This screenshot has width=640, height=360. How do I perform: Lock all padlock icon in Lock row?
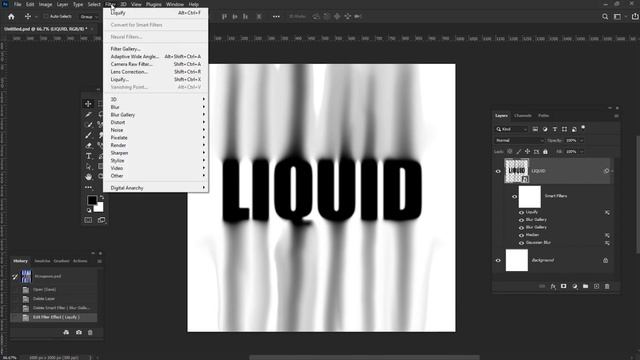[x=545, y=151]
